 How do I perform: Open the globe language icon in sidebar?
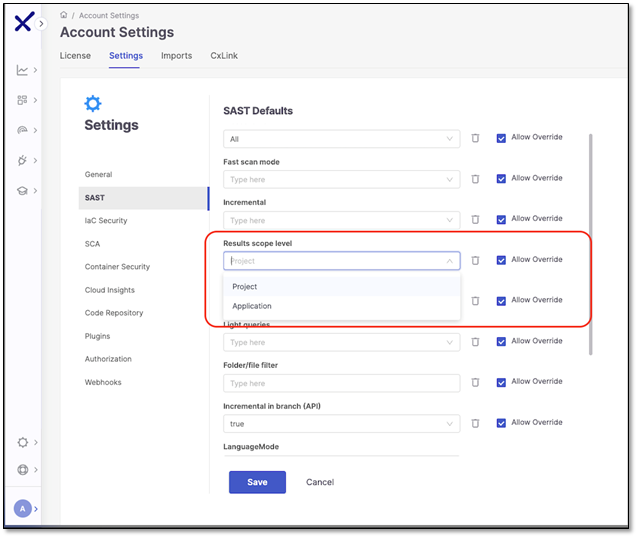click(22, 469)
